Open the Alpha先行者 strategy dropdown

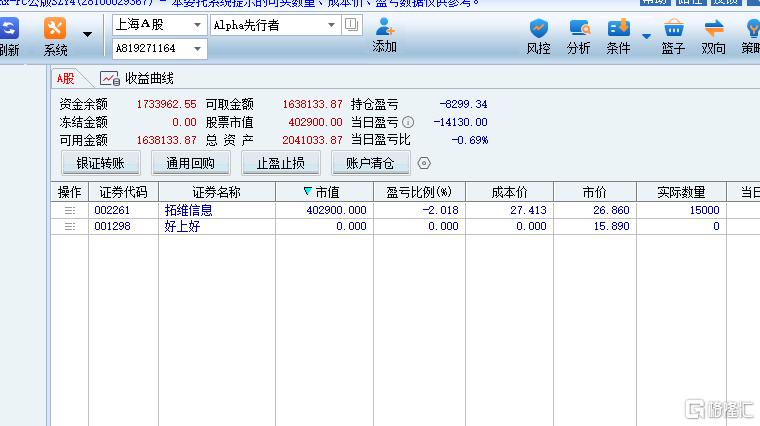(332, 25)
